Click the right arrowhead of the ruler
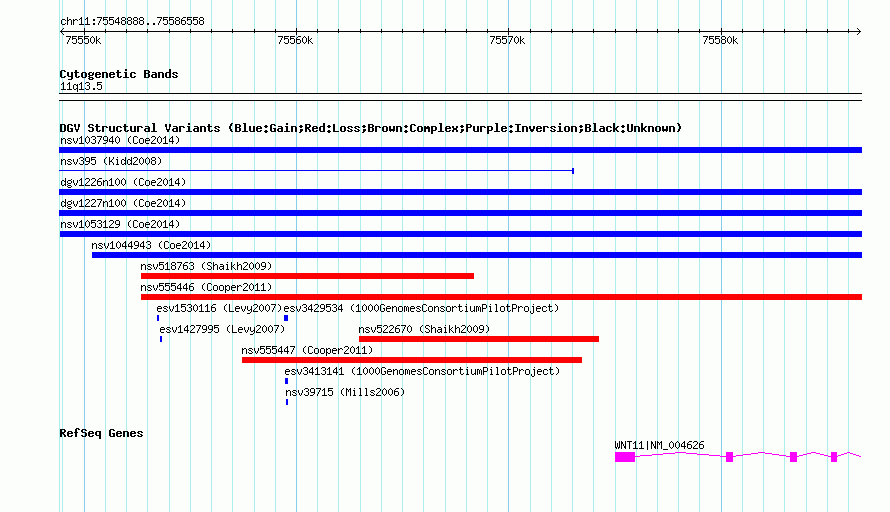890x512 pixels. point(859,31)
